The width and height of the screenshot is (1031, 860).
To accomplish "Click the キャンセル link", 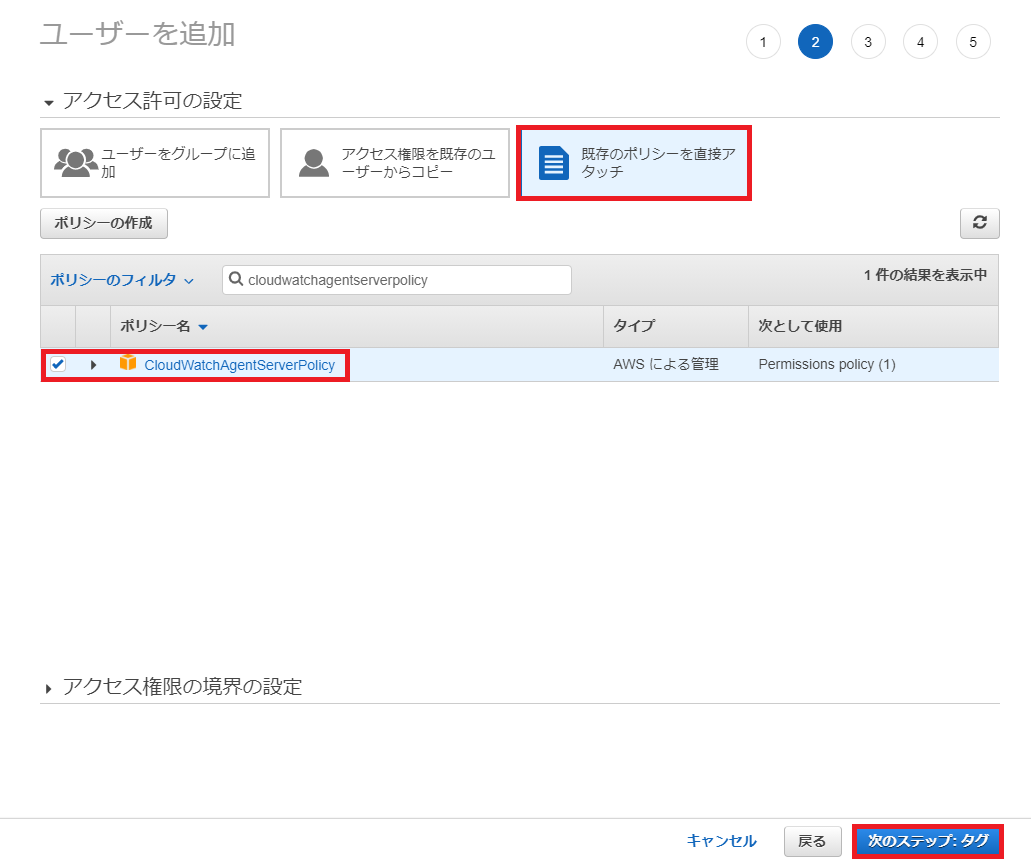I will [x=721, y=841].
